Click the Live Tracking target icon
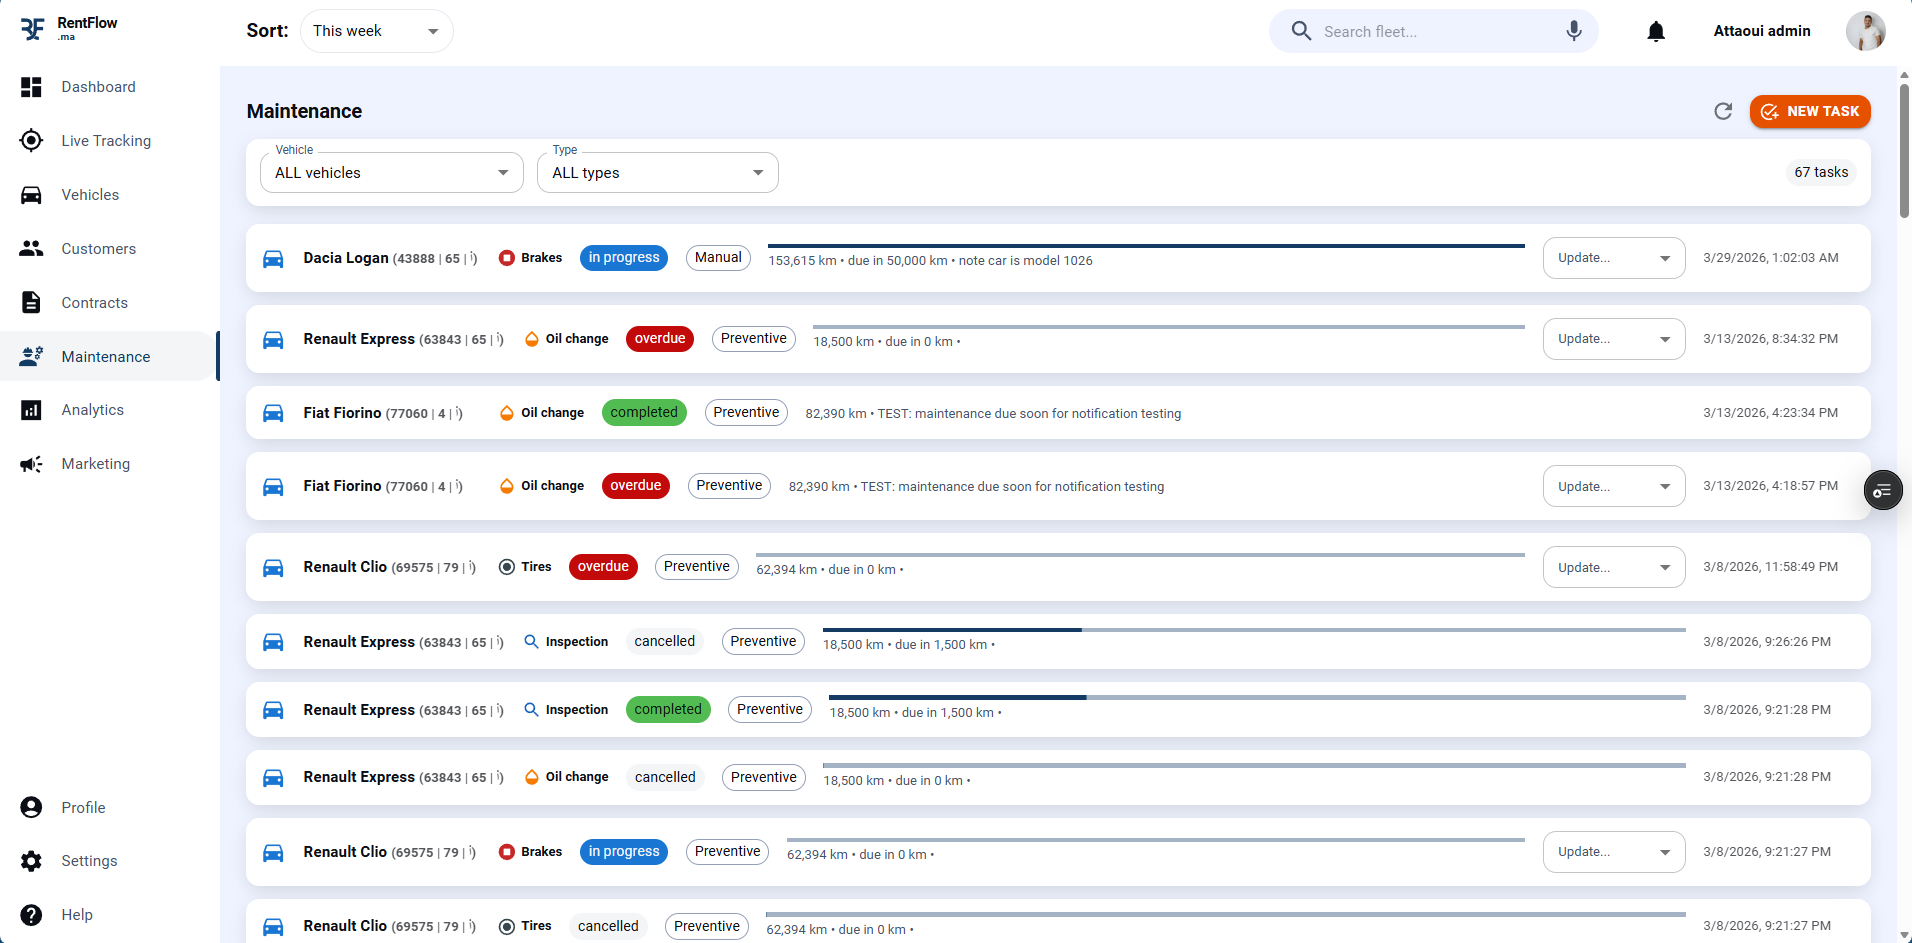Screen dimensions: 1912x943 (x=31, y=141)
